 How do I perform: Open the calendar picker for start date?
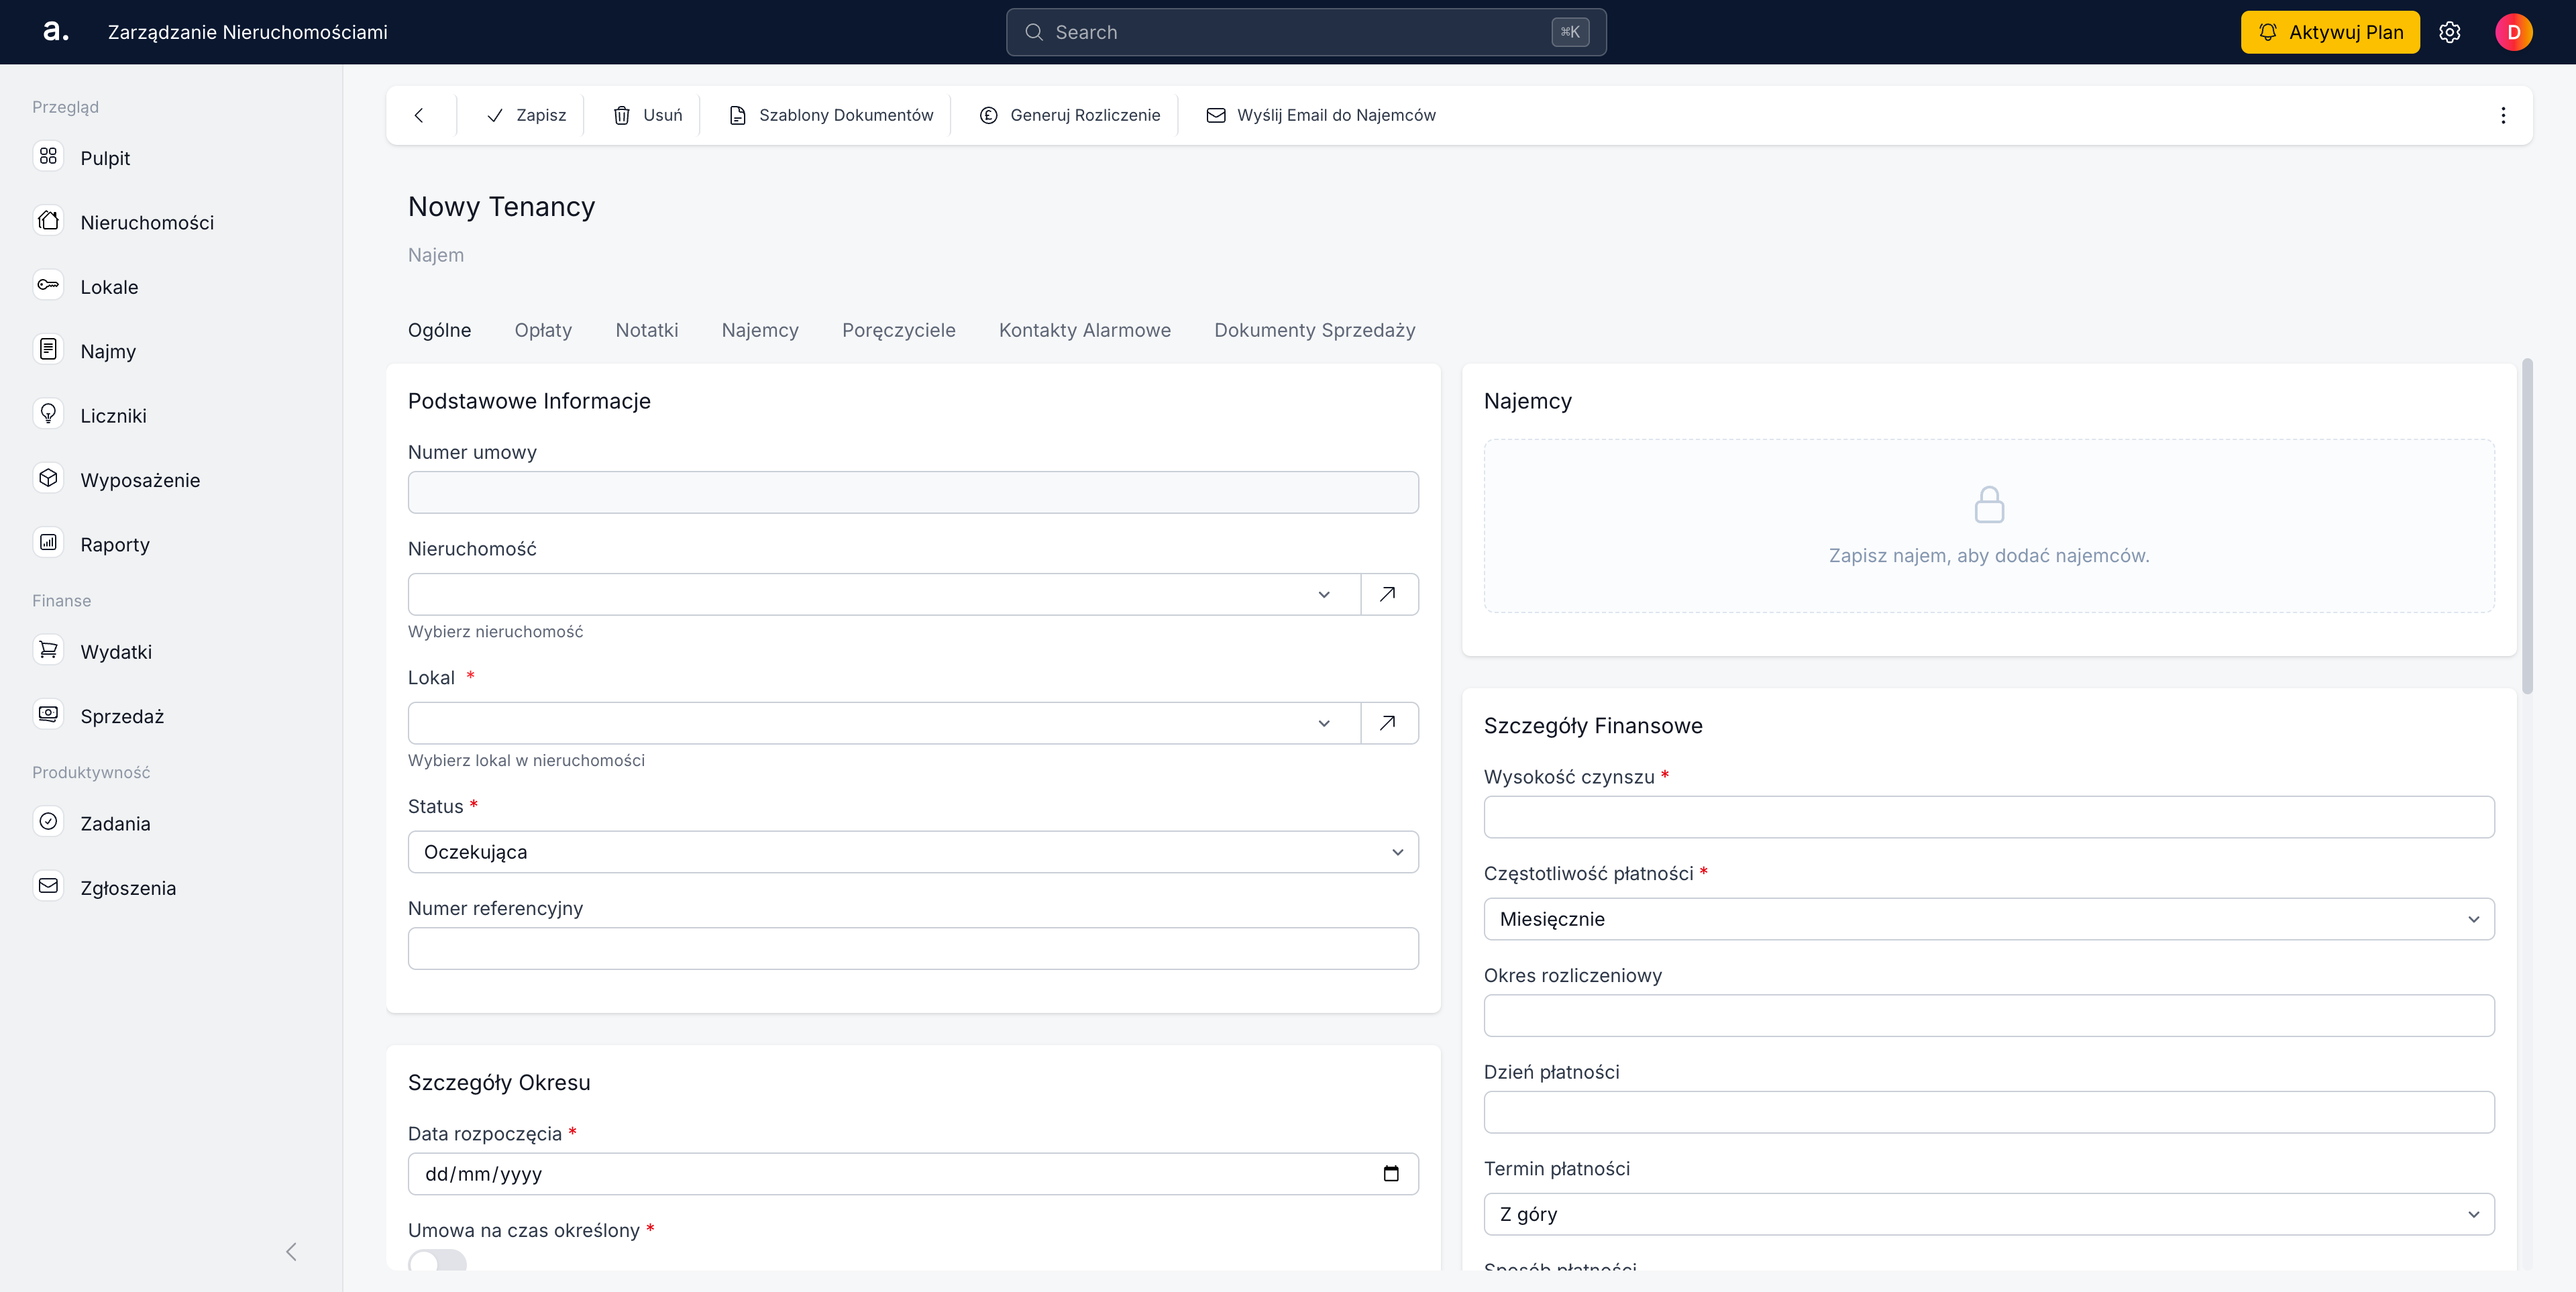pyautogui.click(x=1390, y=1174)
